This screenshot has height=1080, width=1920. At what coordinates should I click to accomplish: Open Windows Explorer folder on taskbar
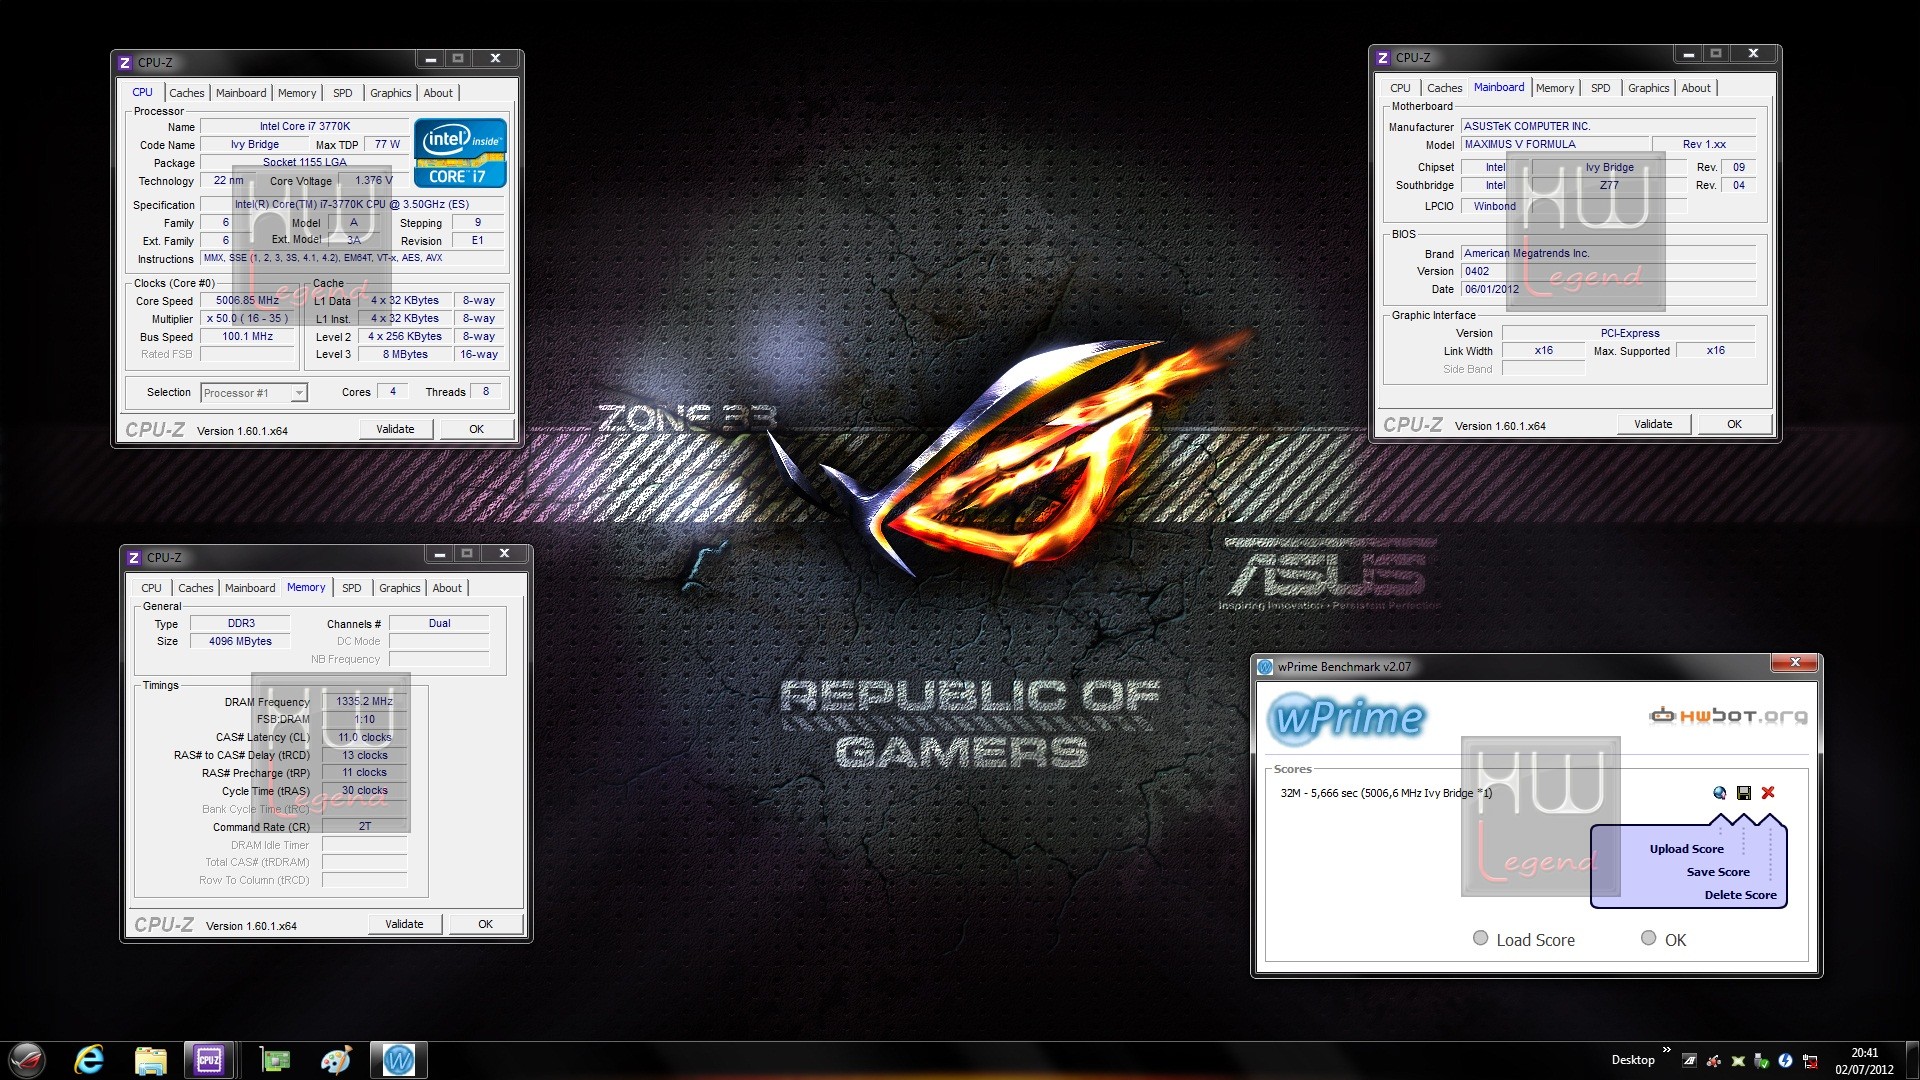pos(150,1060)
